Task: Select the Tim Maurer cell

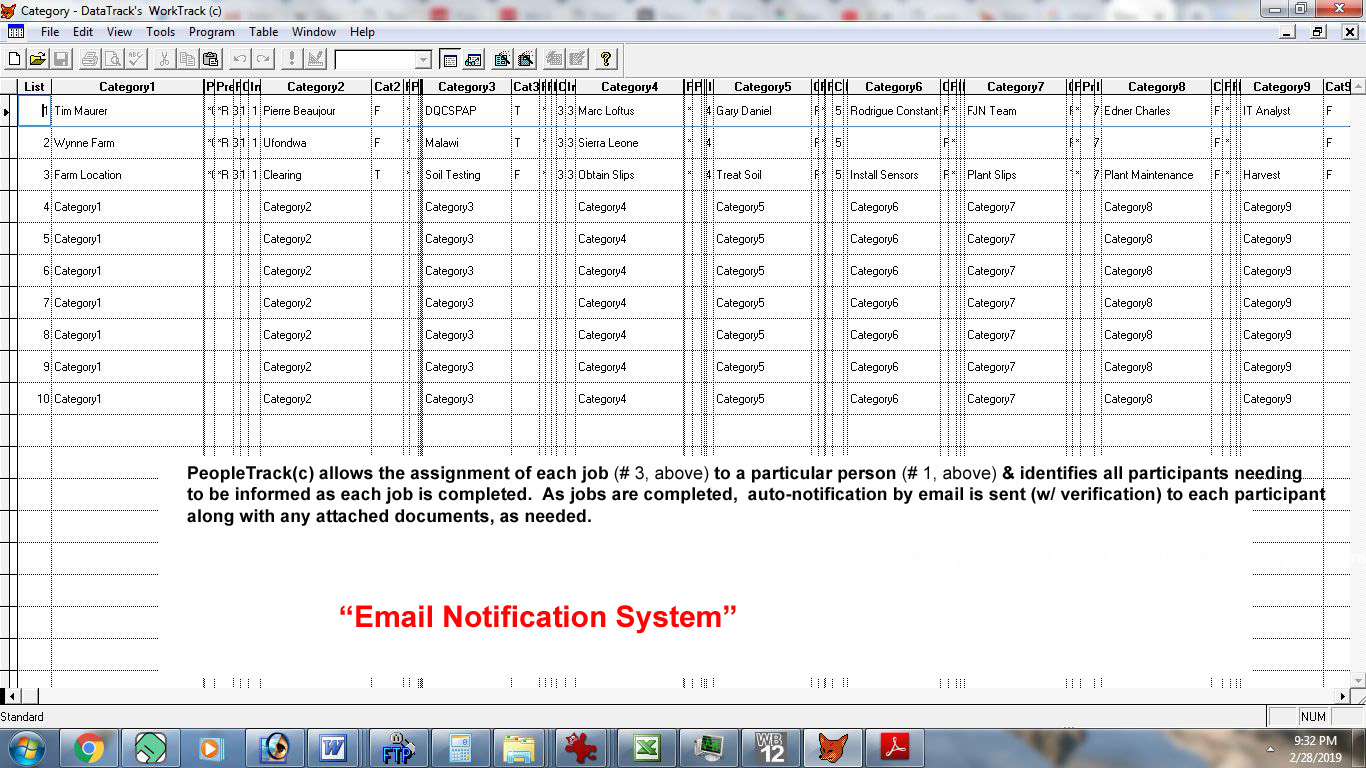Action: pos(126,111)
